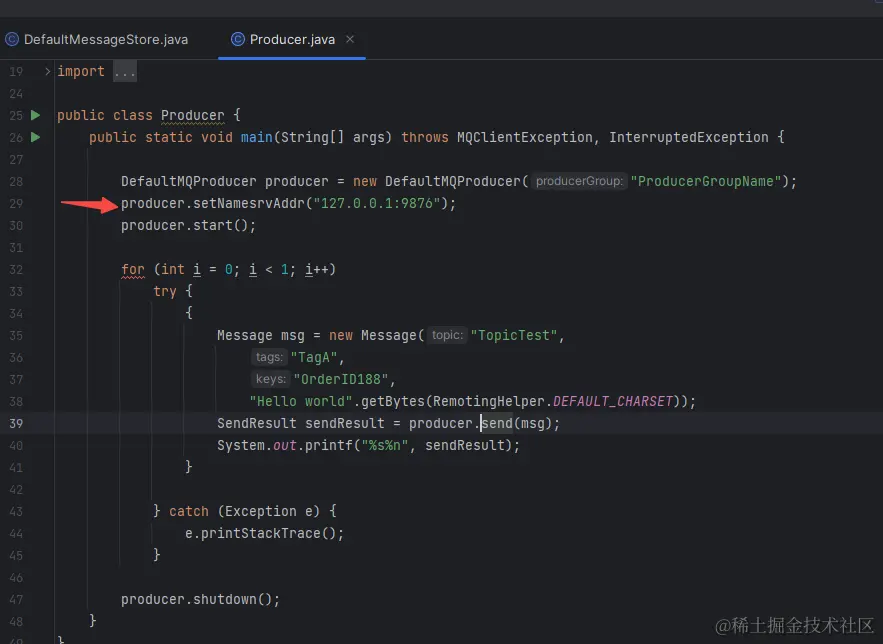The image size is (883, 644).
Task: Click the Message msg declaration
Action: coord(260,335)
